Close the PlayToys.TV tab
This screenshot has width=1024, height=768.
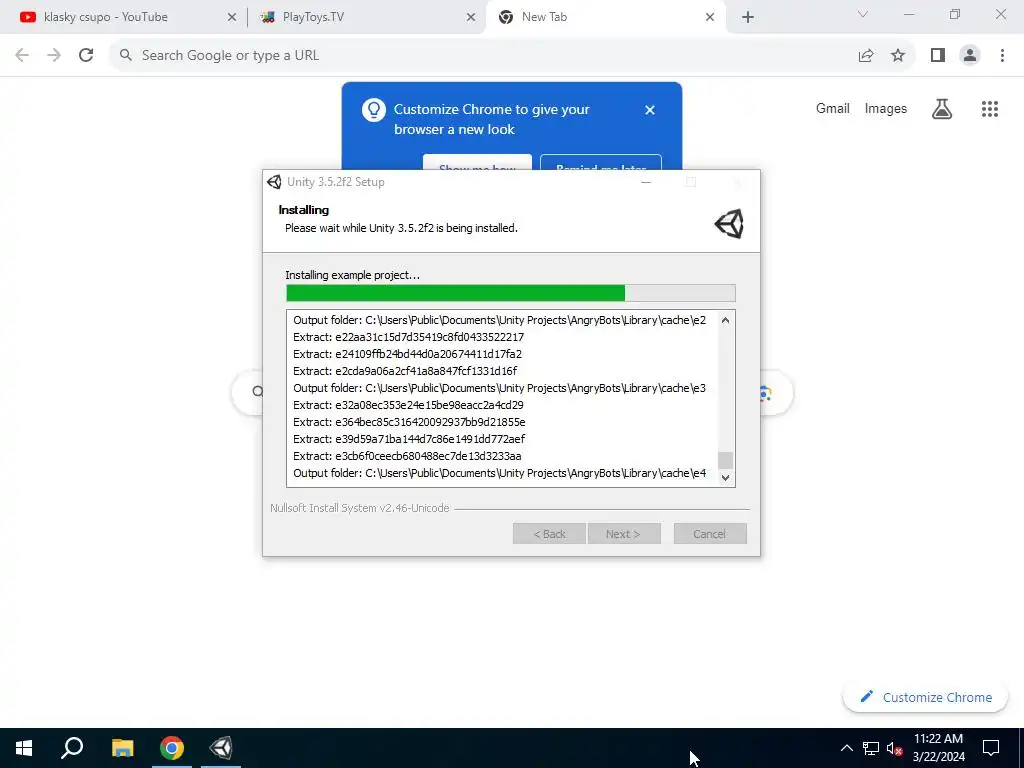pyautogui.click(x=471, y=18)
